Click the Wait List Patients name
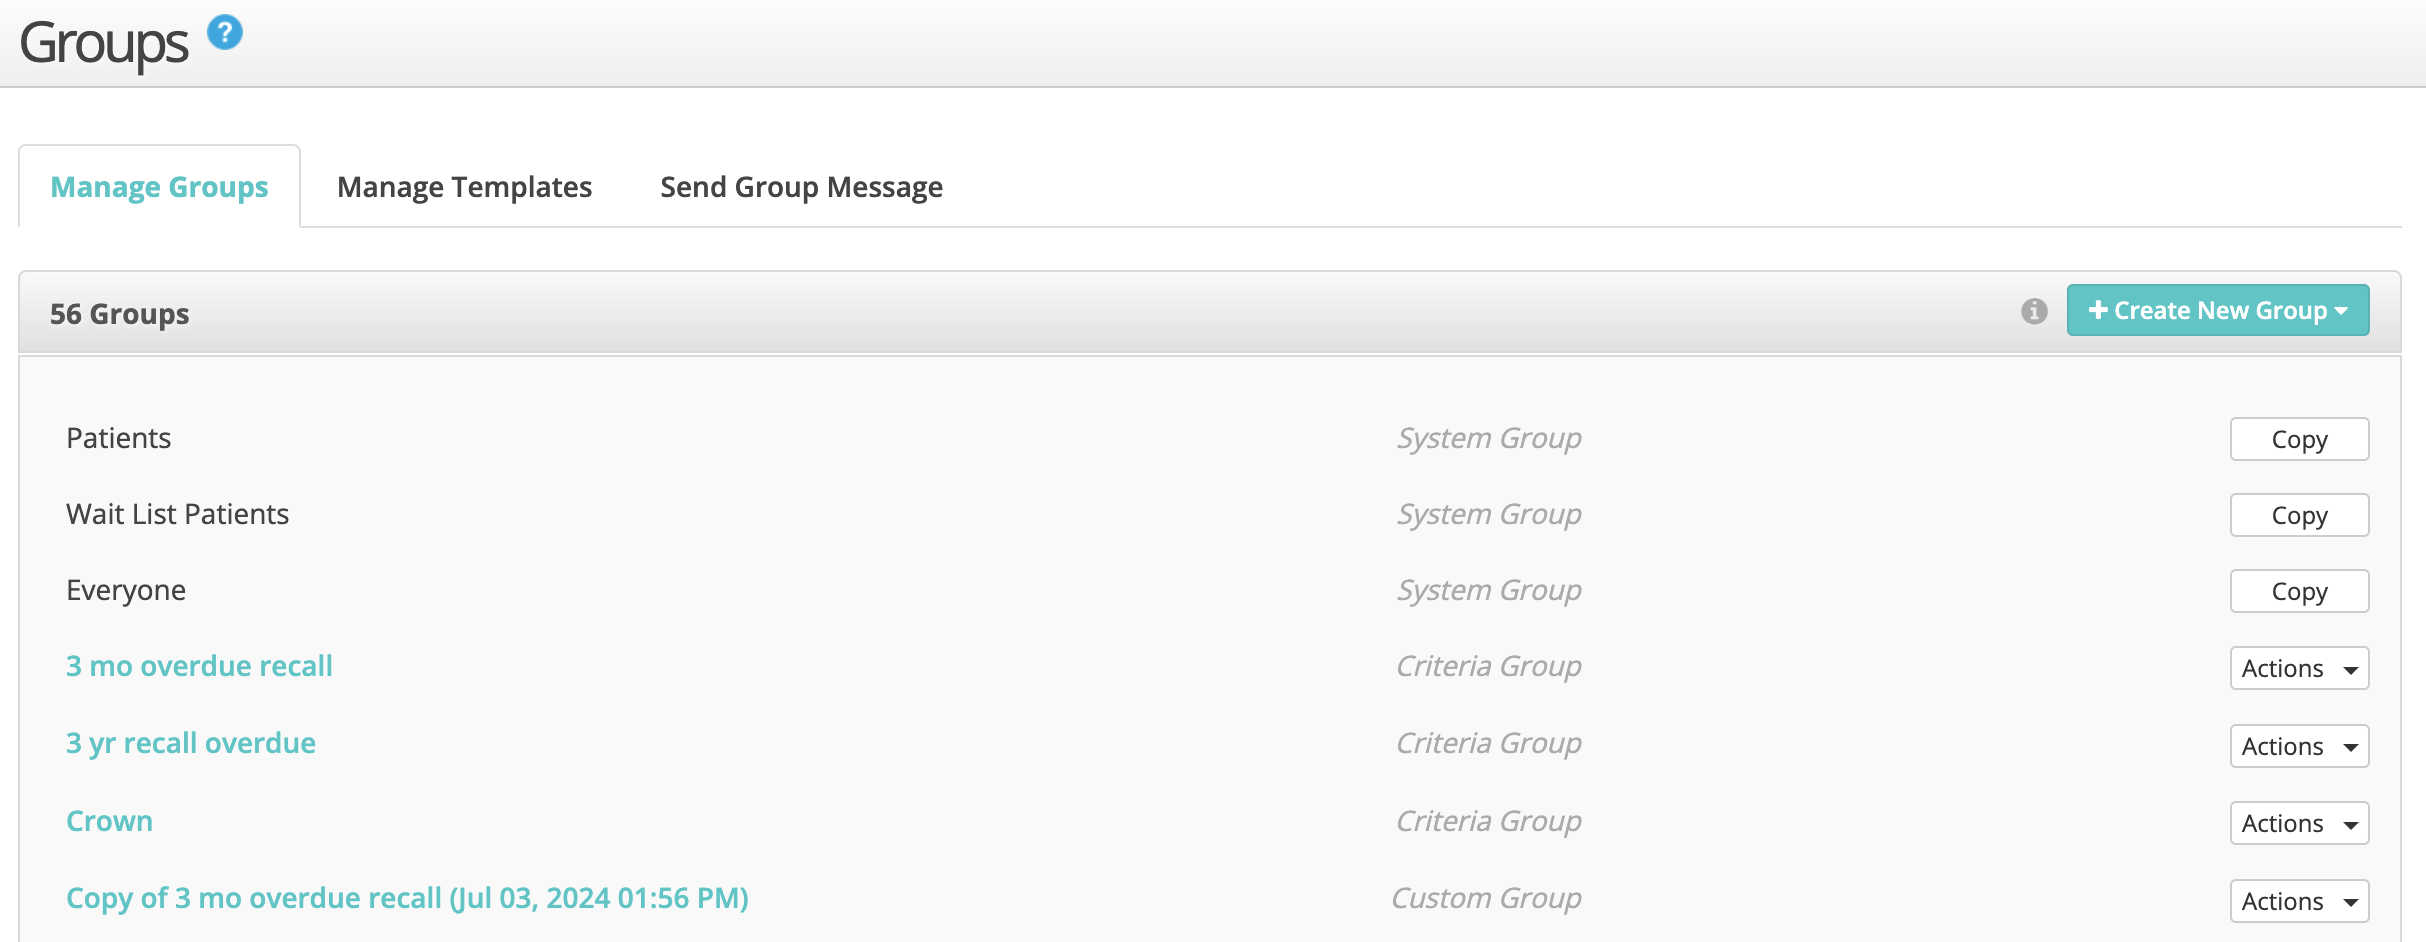This screenshot has width=2426, height=942. coord(177,514)
